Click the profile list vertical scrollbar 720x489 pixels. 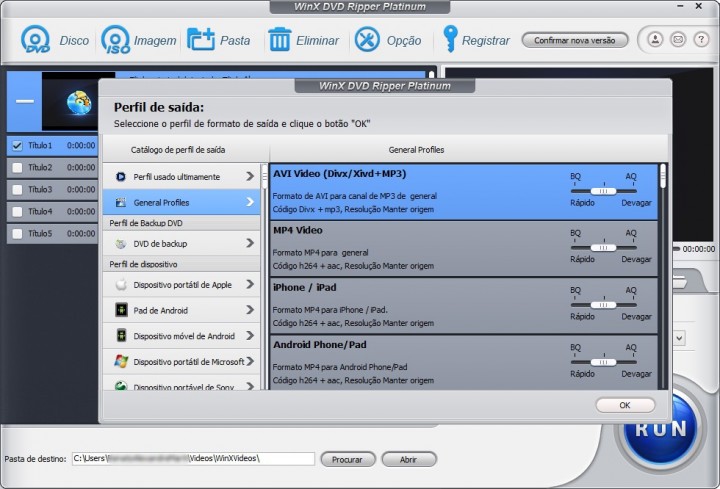663,176
